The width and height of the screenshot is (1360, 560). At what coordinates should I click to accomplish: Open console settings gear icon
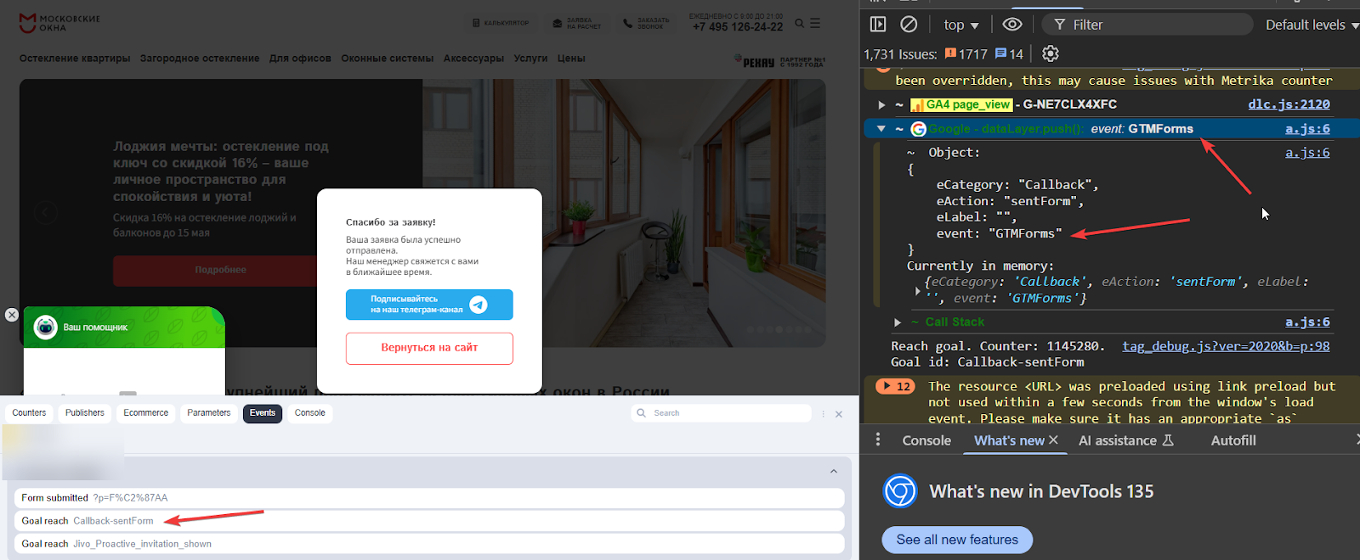click(x=1050, y=54)
